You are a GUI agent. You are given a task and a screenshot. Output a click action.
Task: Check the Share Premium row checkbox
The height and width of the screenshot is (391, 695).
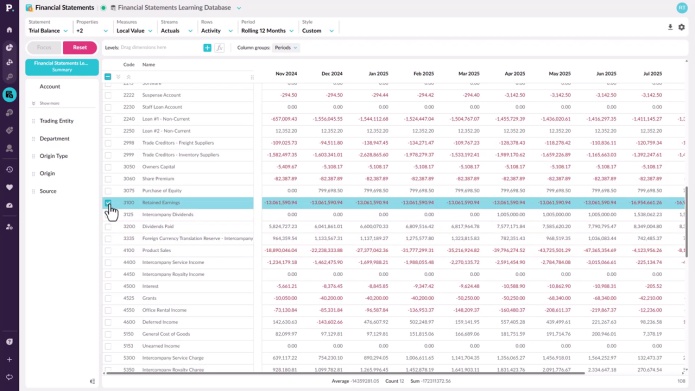(x=108, y=179)
